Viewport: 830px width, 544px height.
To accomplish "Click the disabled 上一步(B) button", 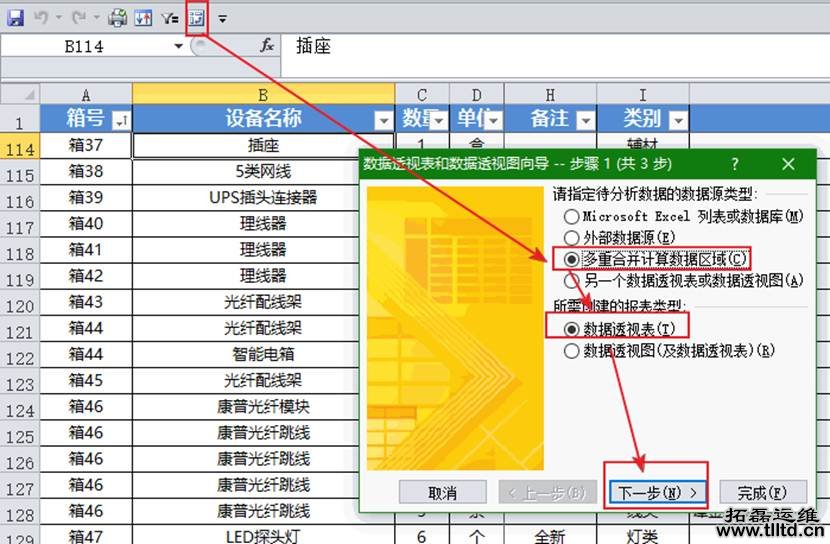I will [547, 493].
